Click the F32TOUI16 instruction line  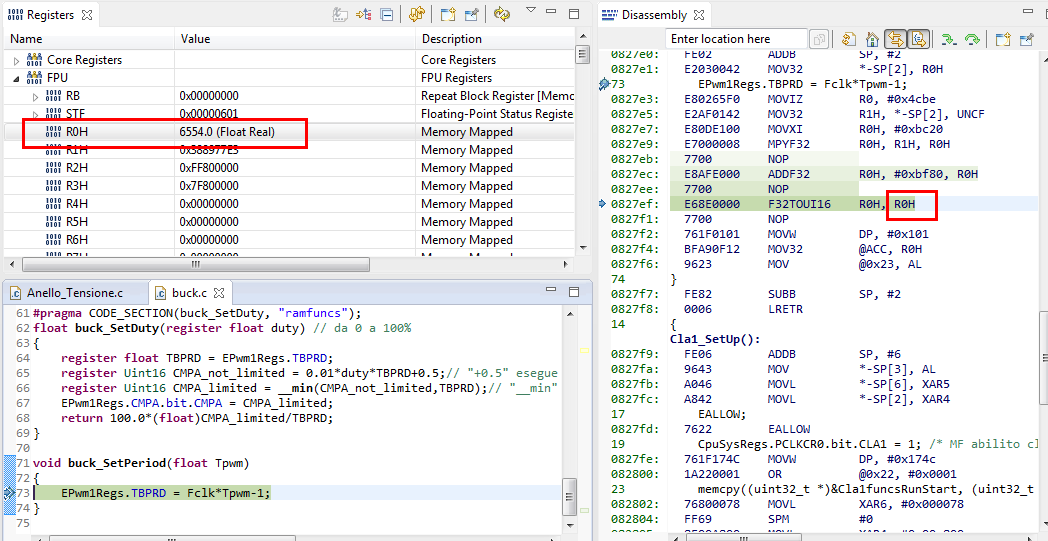point(852,205)
